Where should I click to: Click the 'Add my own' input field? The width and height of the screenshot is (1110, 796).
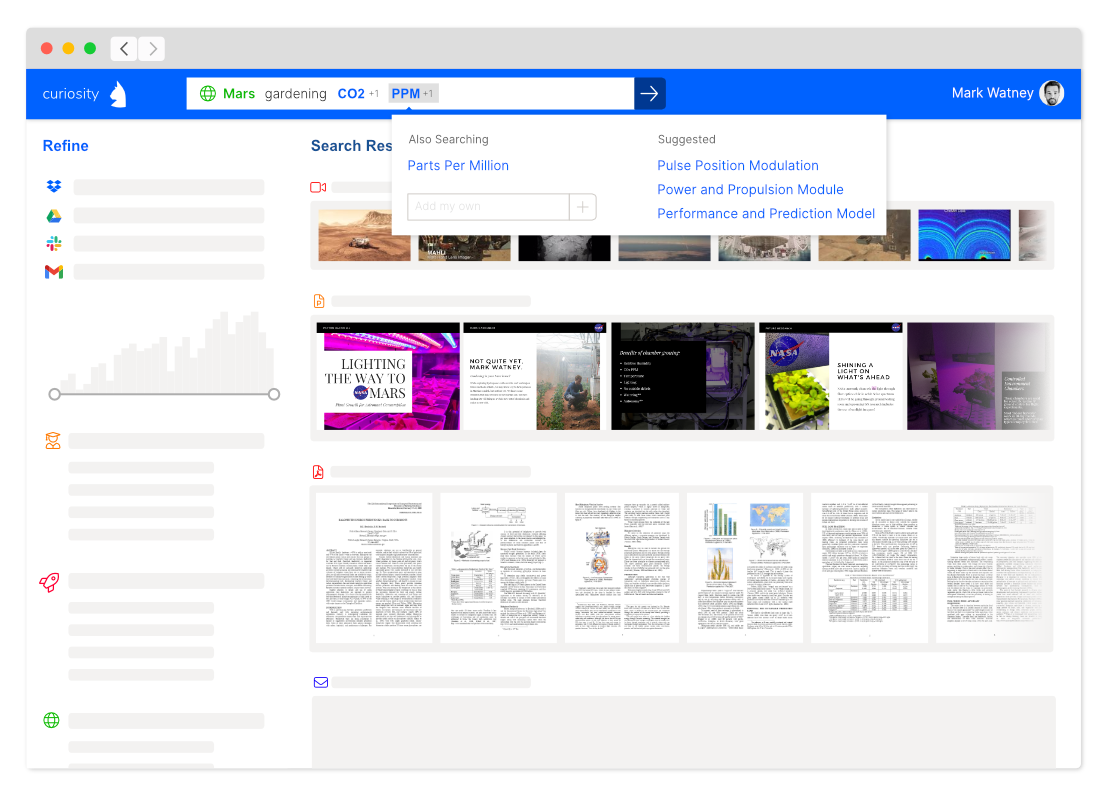pos(488,207)
